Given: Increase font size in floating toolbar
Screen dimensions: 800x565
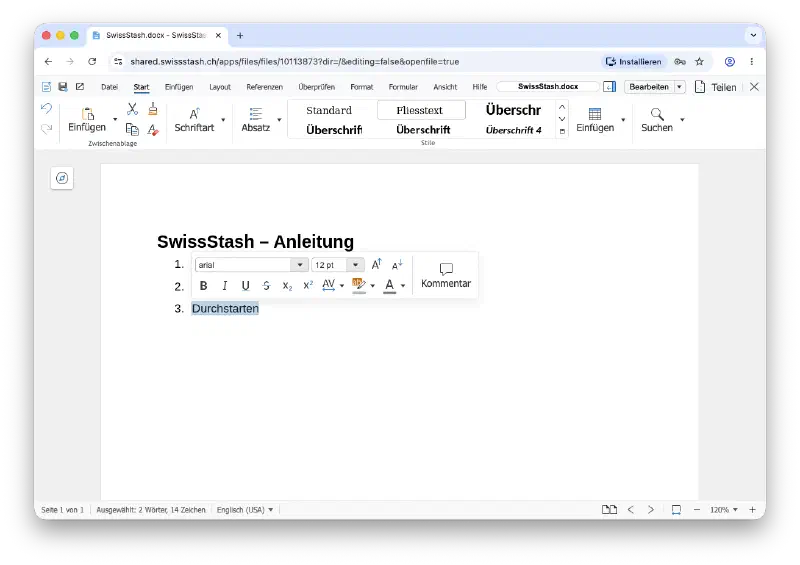Looking at the screenshot, I should pos(377,264).
